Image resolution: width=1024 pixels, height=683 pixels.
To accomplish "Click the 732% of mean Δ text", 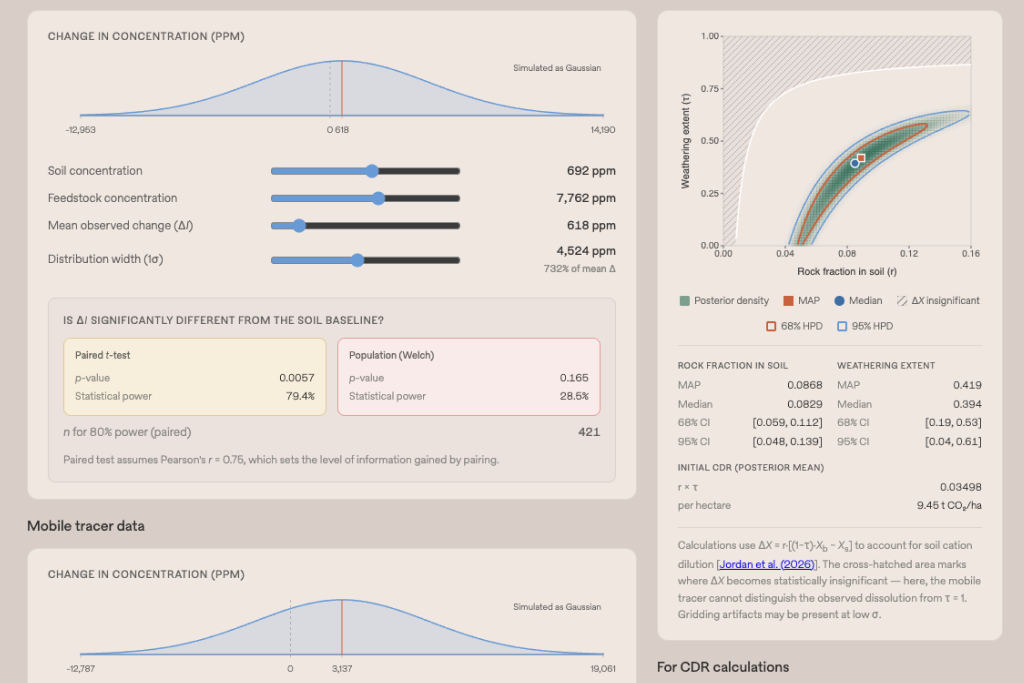I will pyautogui.click(x=579, y=268).
